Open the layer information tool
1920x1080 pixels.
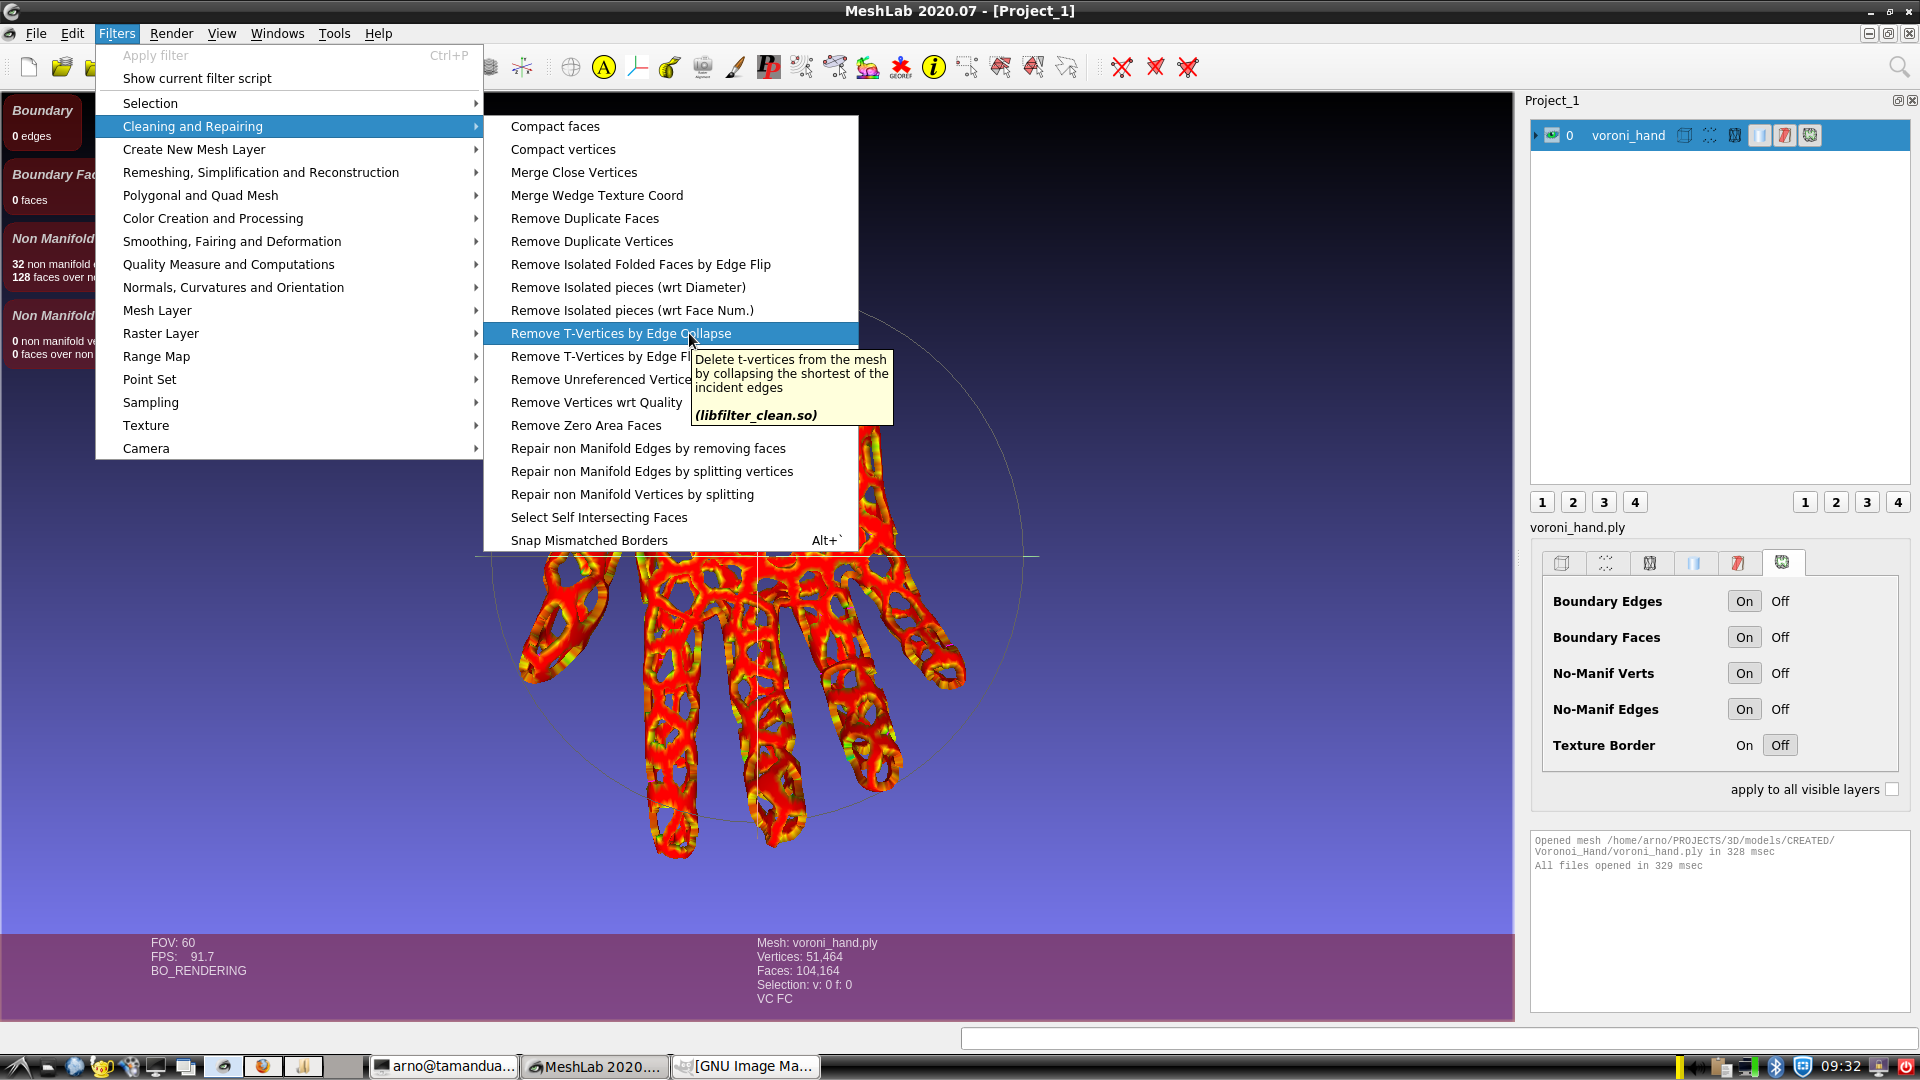click(x=933, y=67)
